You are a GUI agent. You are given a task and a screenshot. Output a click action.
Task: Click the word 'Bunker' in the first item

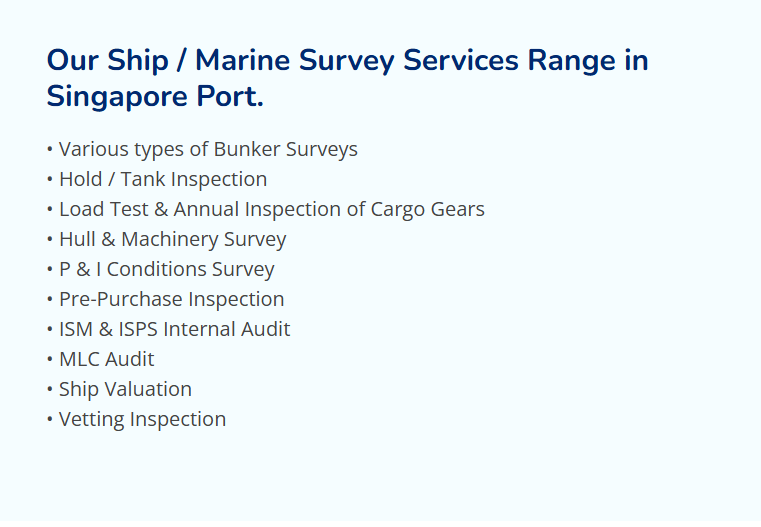[x=247, y=149]
